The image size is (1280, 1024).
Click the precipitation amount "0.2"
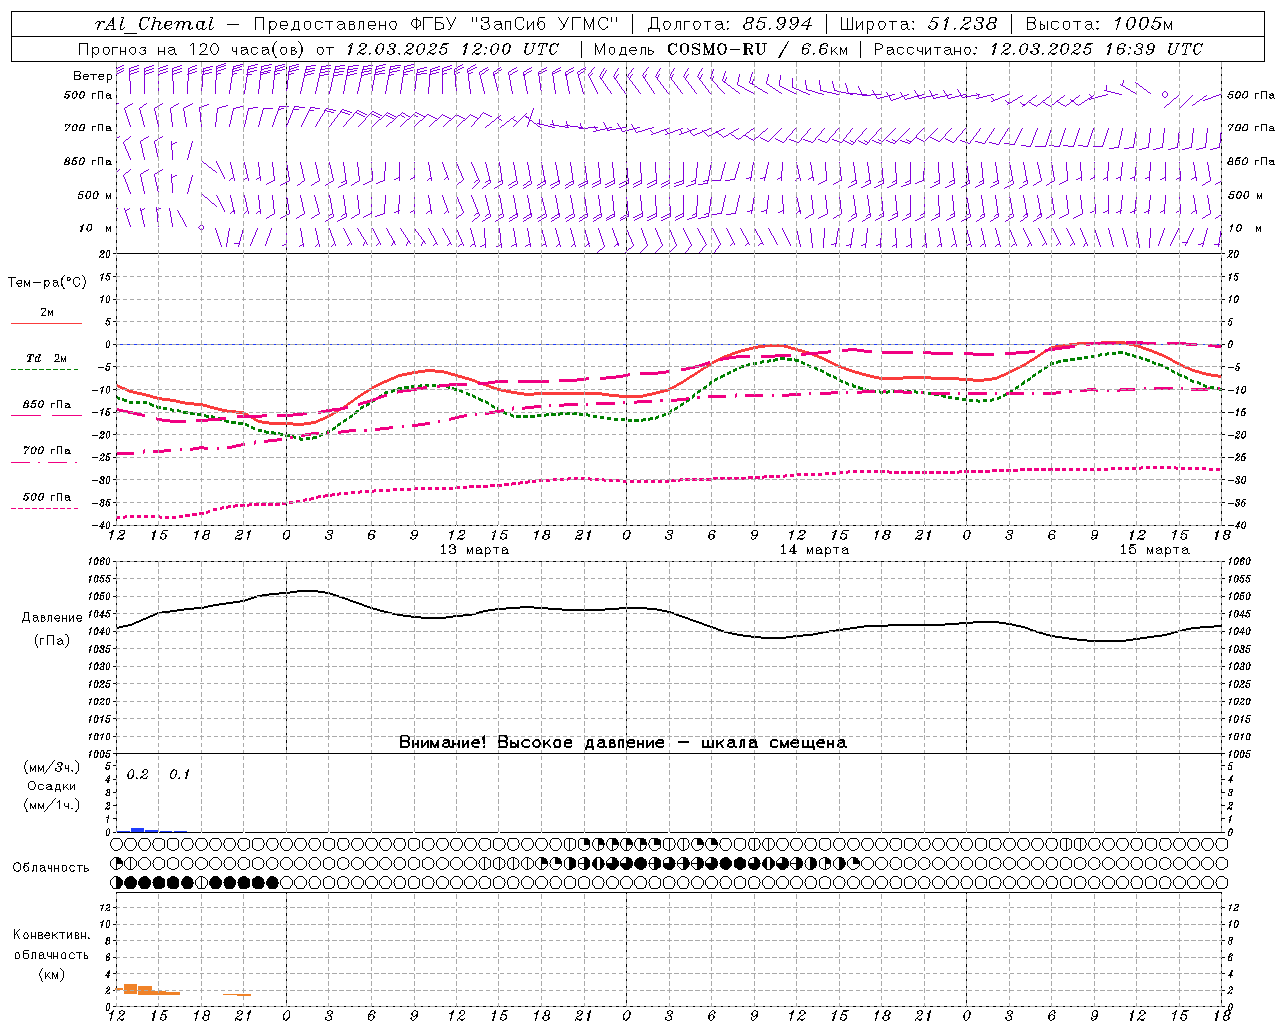click(137, 775)
